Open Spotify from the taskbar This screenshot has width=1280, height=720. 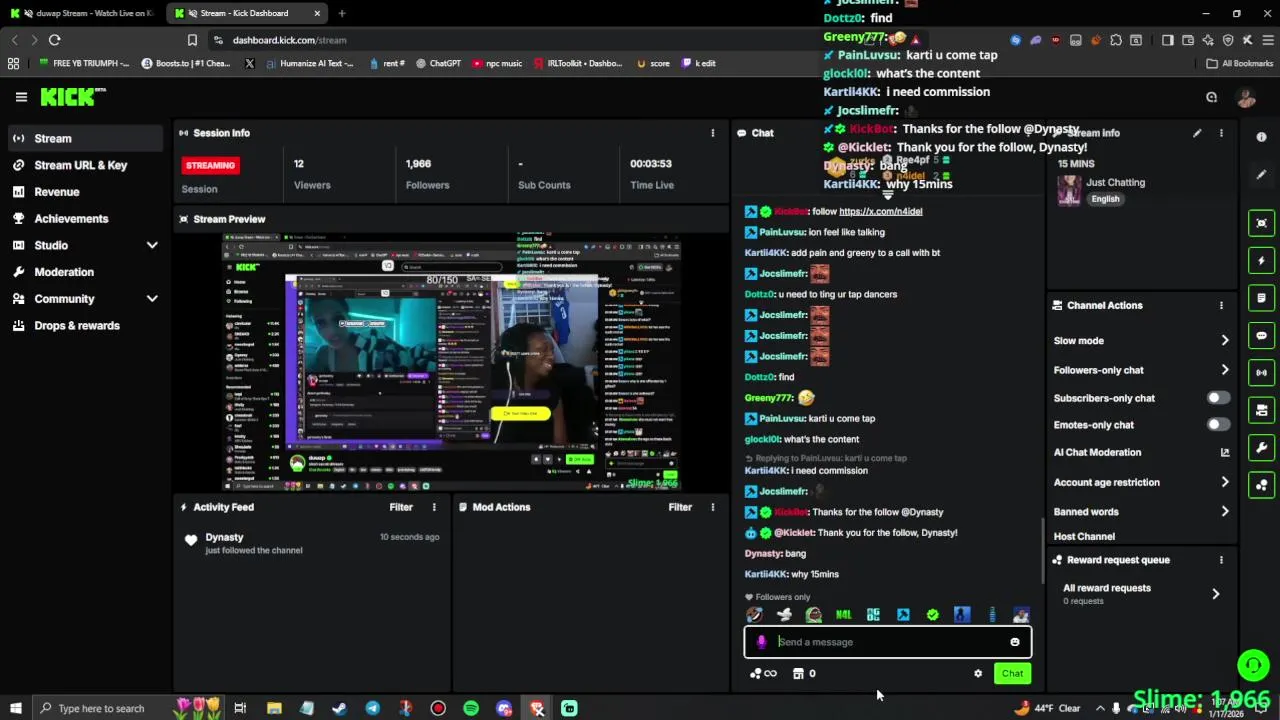point(471,708)
